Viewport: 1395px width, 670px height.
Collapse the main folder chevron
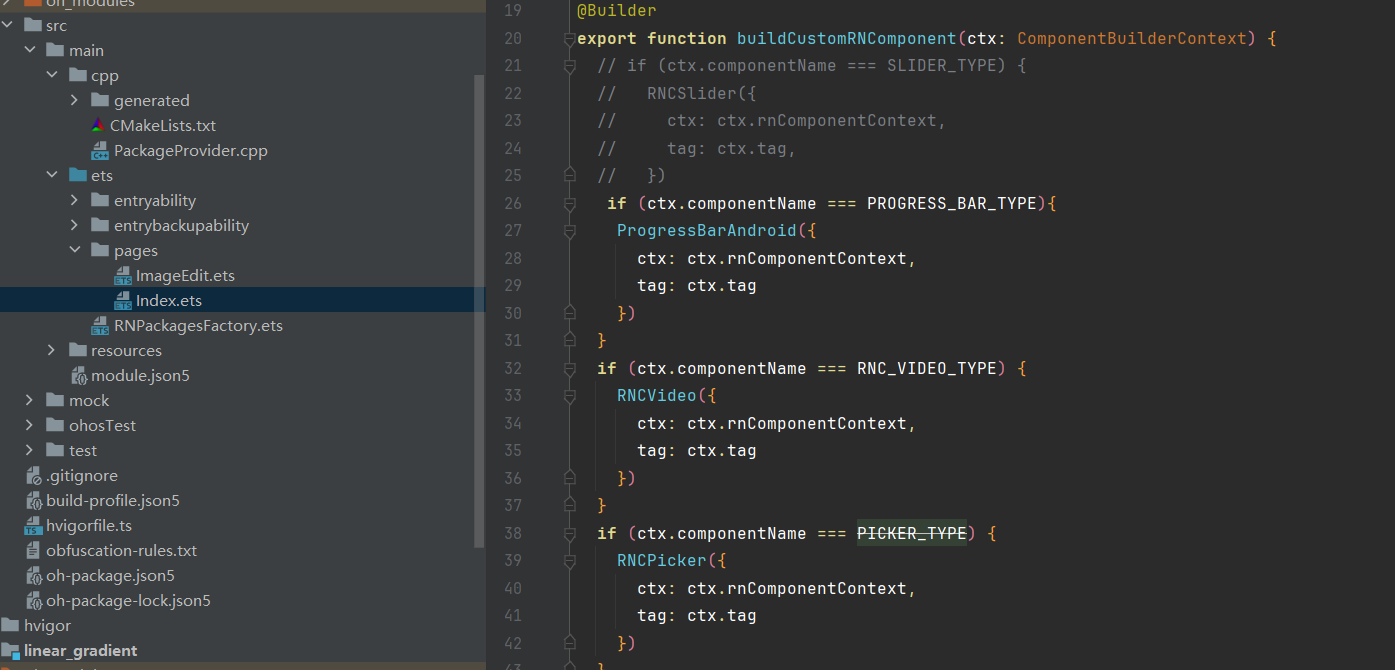coord(30,51)
